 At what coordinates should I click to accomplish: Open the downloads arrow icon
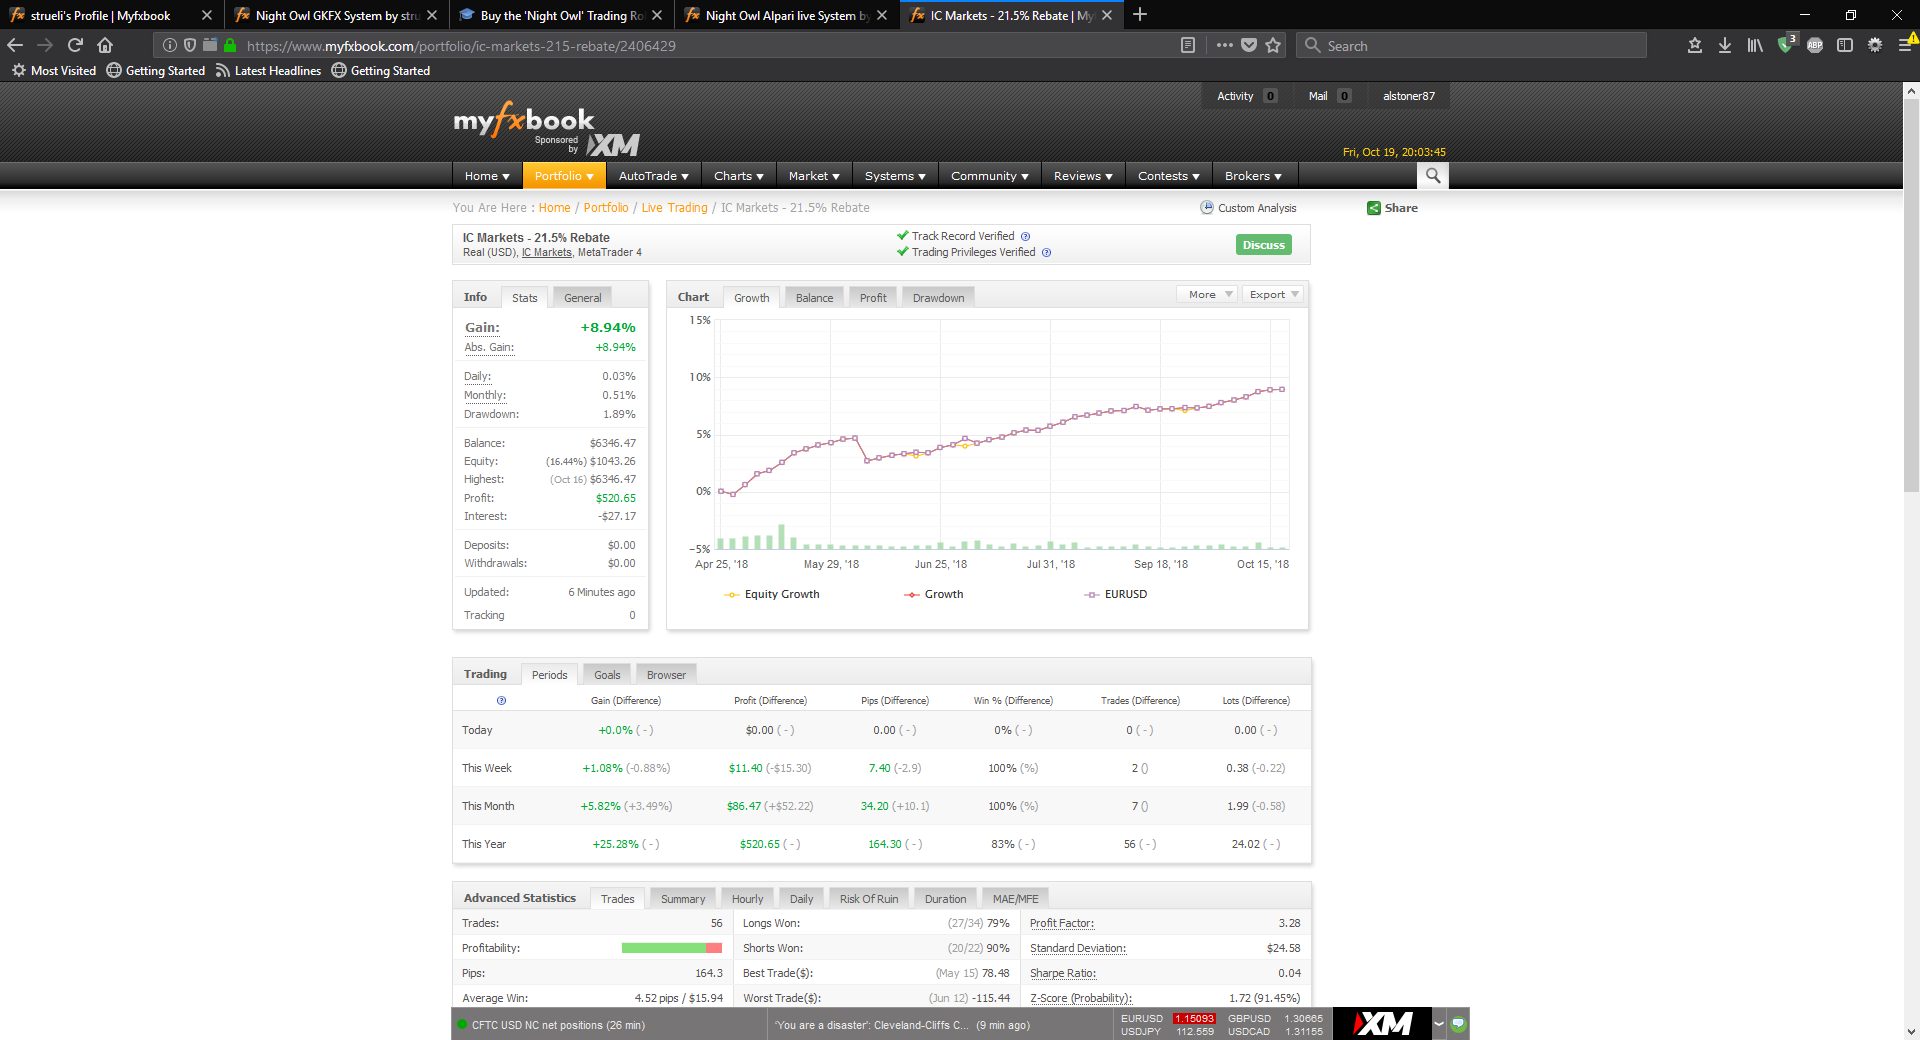coord(1725,45)
